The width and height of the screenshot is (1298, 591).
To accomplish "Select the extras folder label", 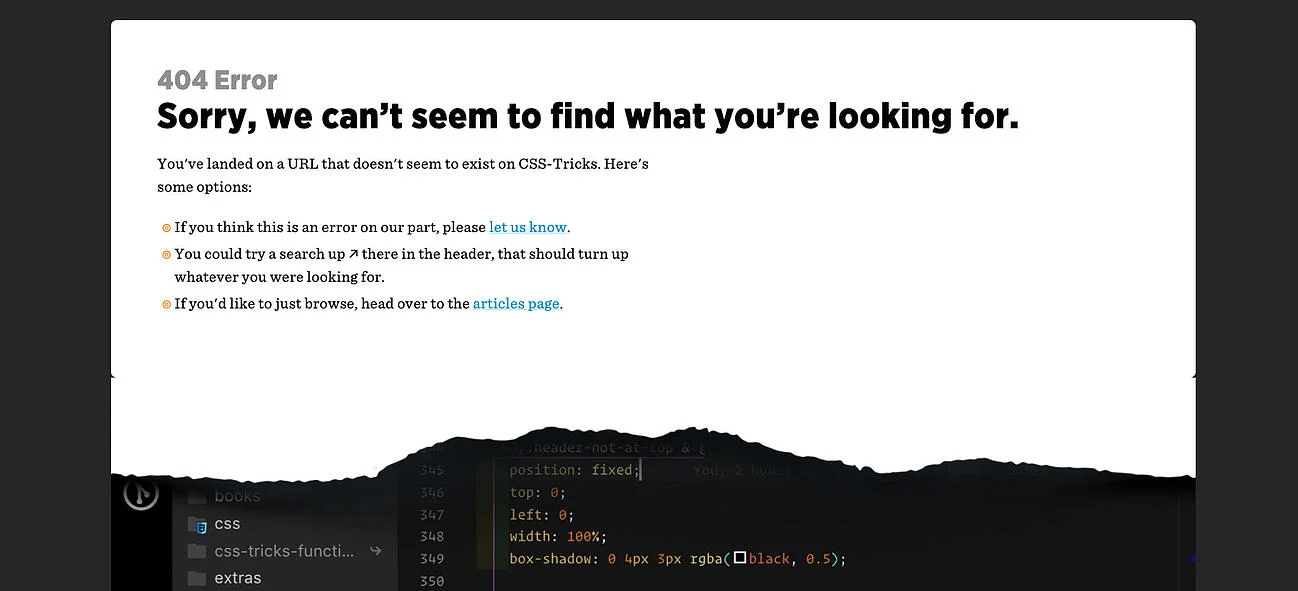I will tap(238, 578).
